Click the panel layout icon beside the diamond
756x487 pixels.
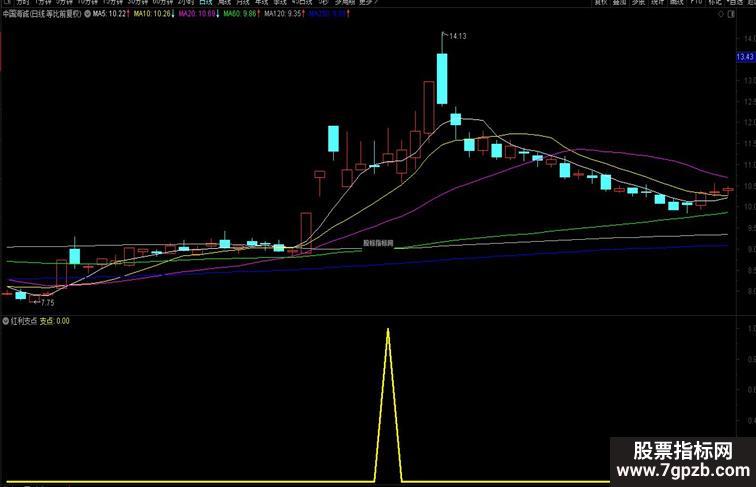tap(731, 14)
